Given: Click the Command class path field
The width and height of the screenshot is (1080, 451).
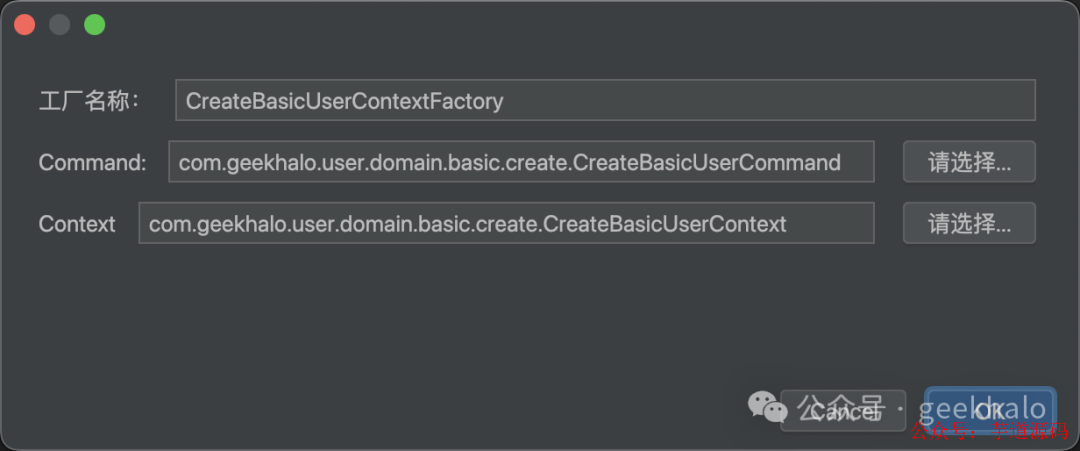Looking at the screenshot, I should 521,162.
